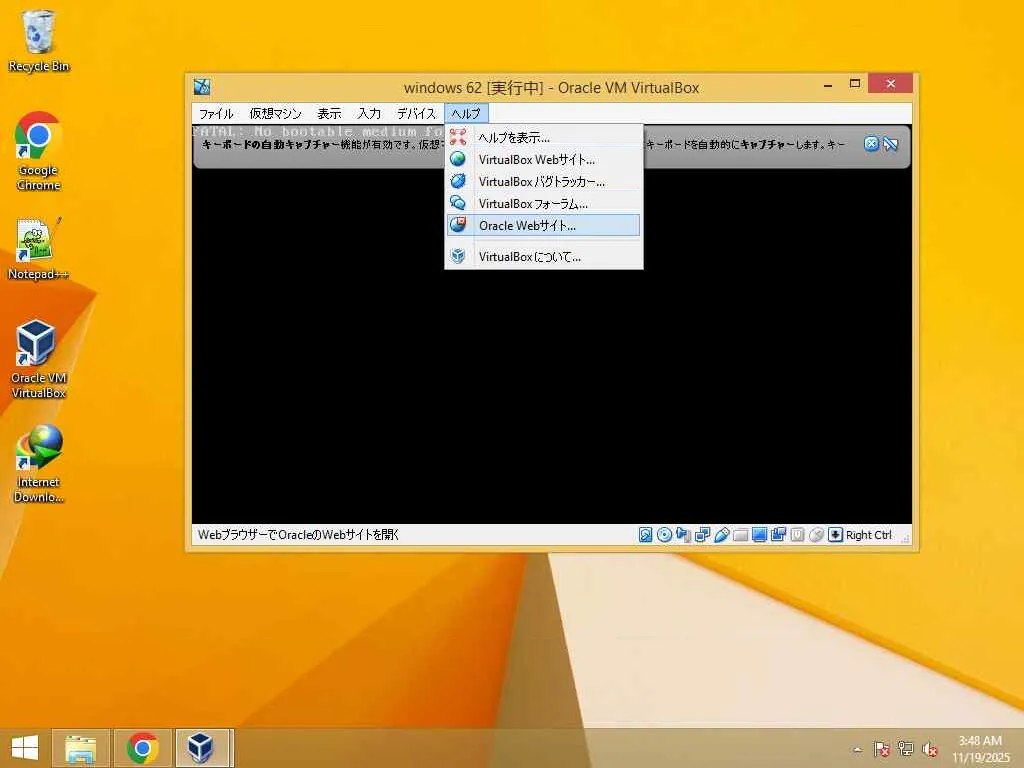Select the Notepad++ desktop shortcut
This screenshot has height=768, width=1024.
39,249
